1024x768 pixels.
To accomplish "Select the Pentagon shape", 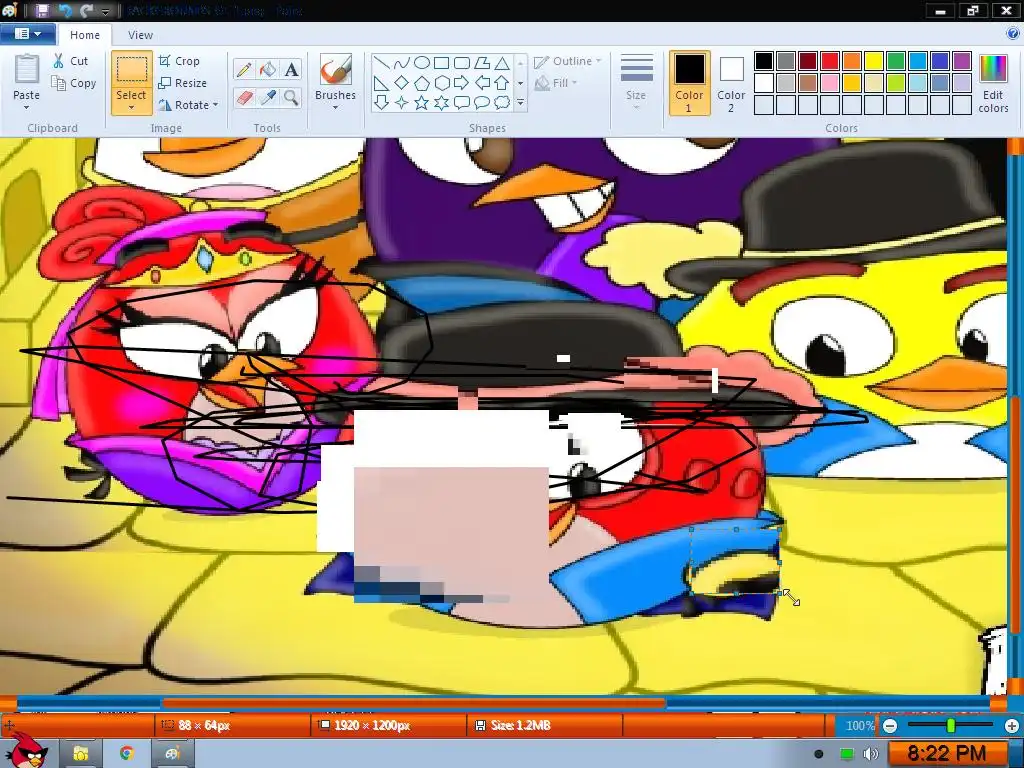I will [x=422, y=83].
